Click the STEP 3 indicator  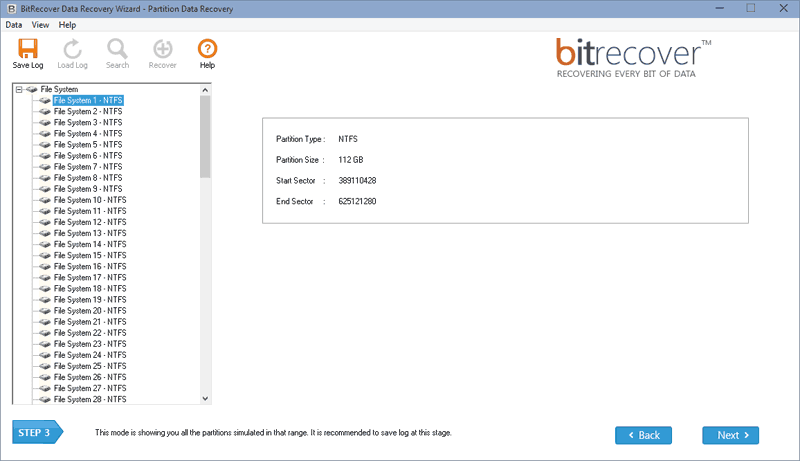coord(37,432)
